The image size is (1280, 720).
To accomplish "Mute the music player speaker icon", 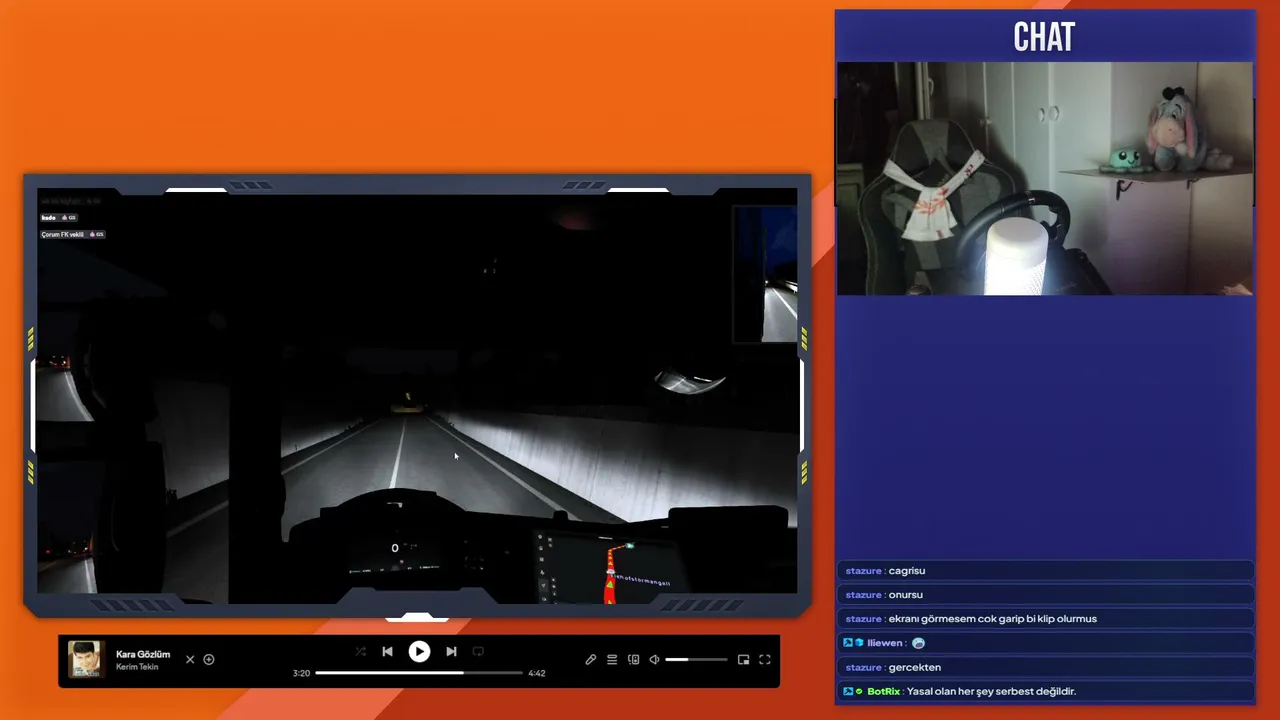I will (x=654, y=660).
